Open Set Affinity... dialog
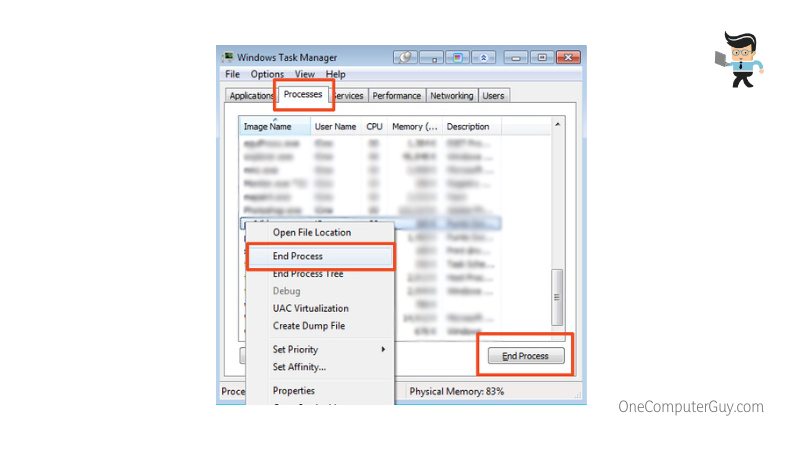 pyautogui.click(x=320, y=367)
